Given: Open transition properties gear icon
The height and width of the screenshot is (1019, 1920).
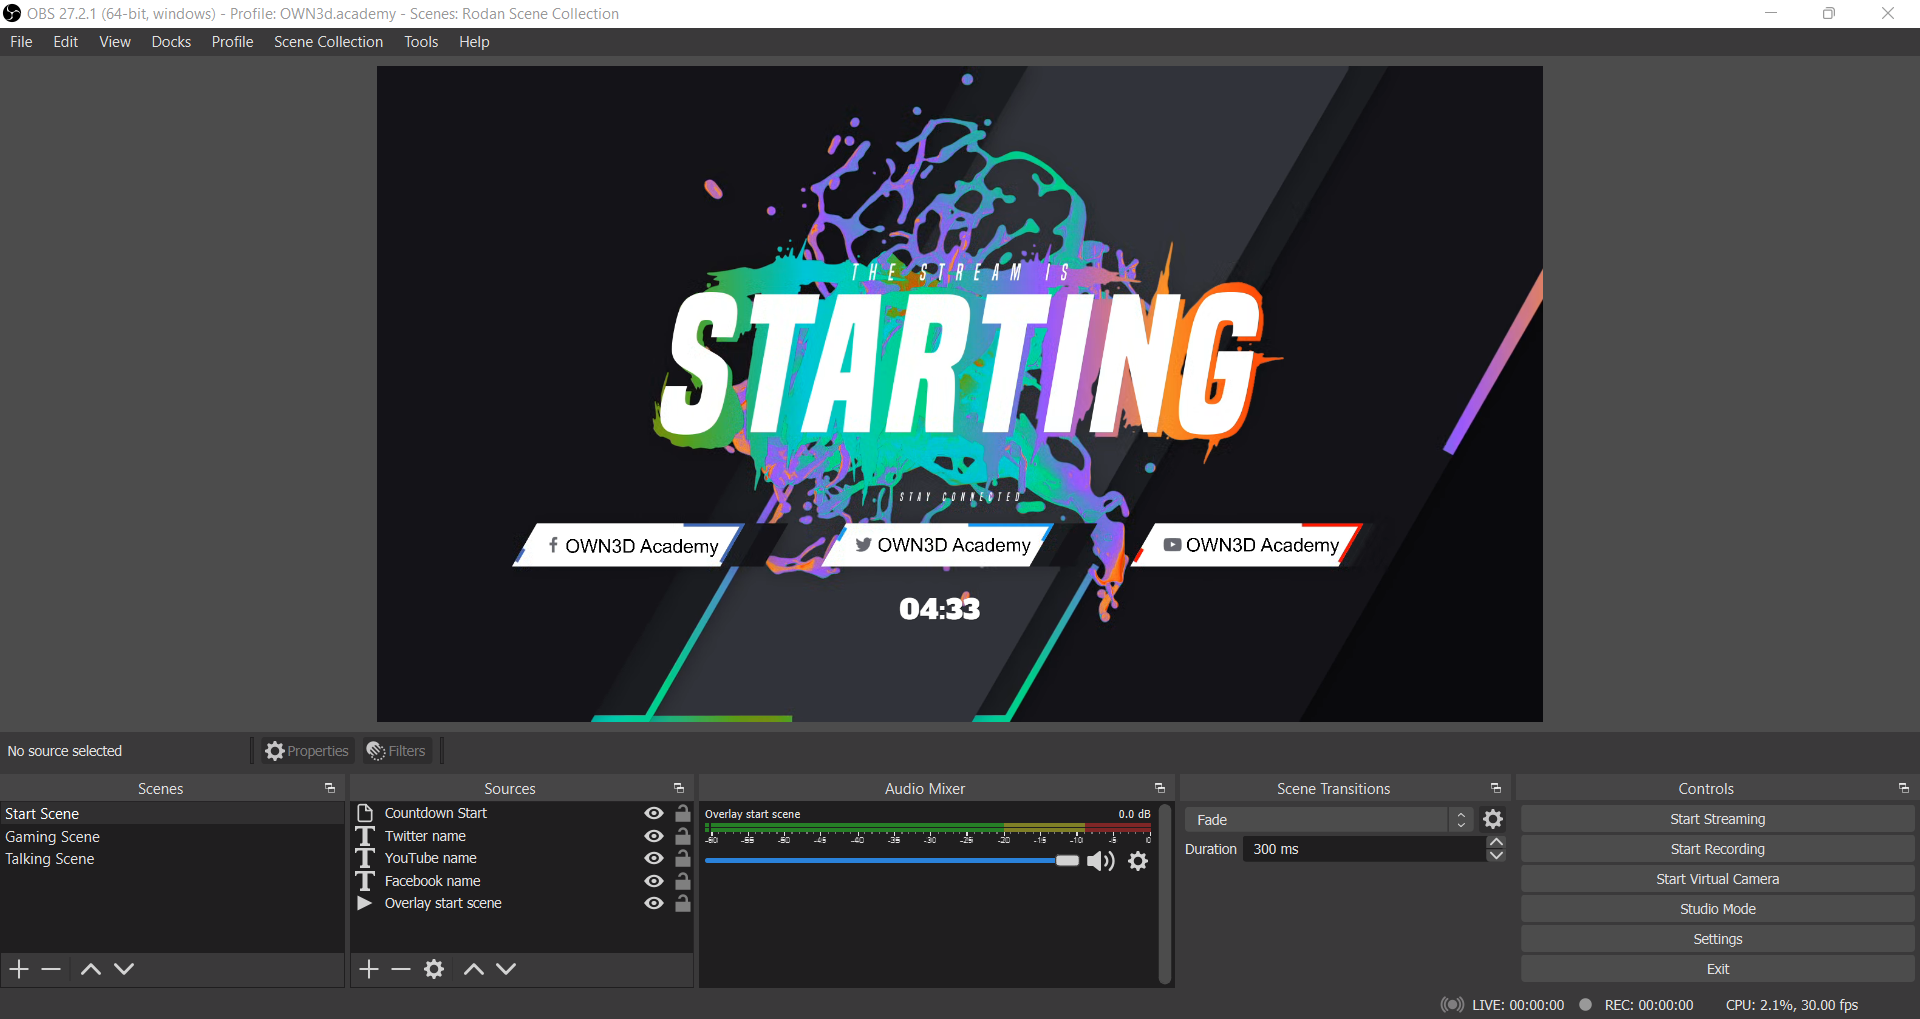Looking at the screenshot, I should click(x=1493, y=820).
